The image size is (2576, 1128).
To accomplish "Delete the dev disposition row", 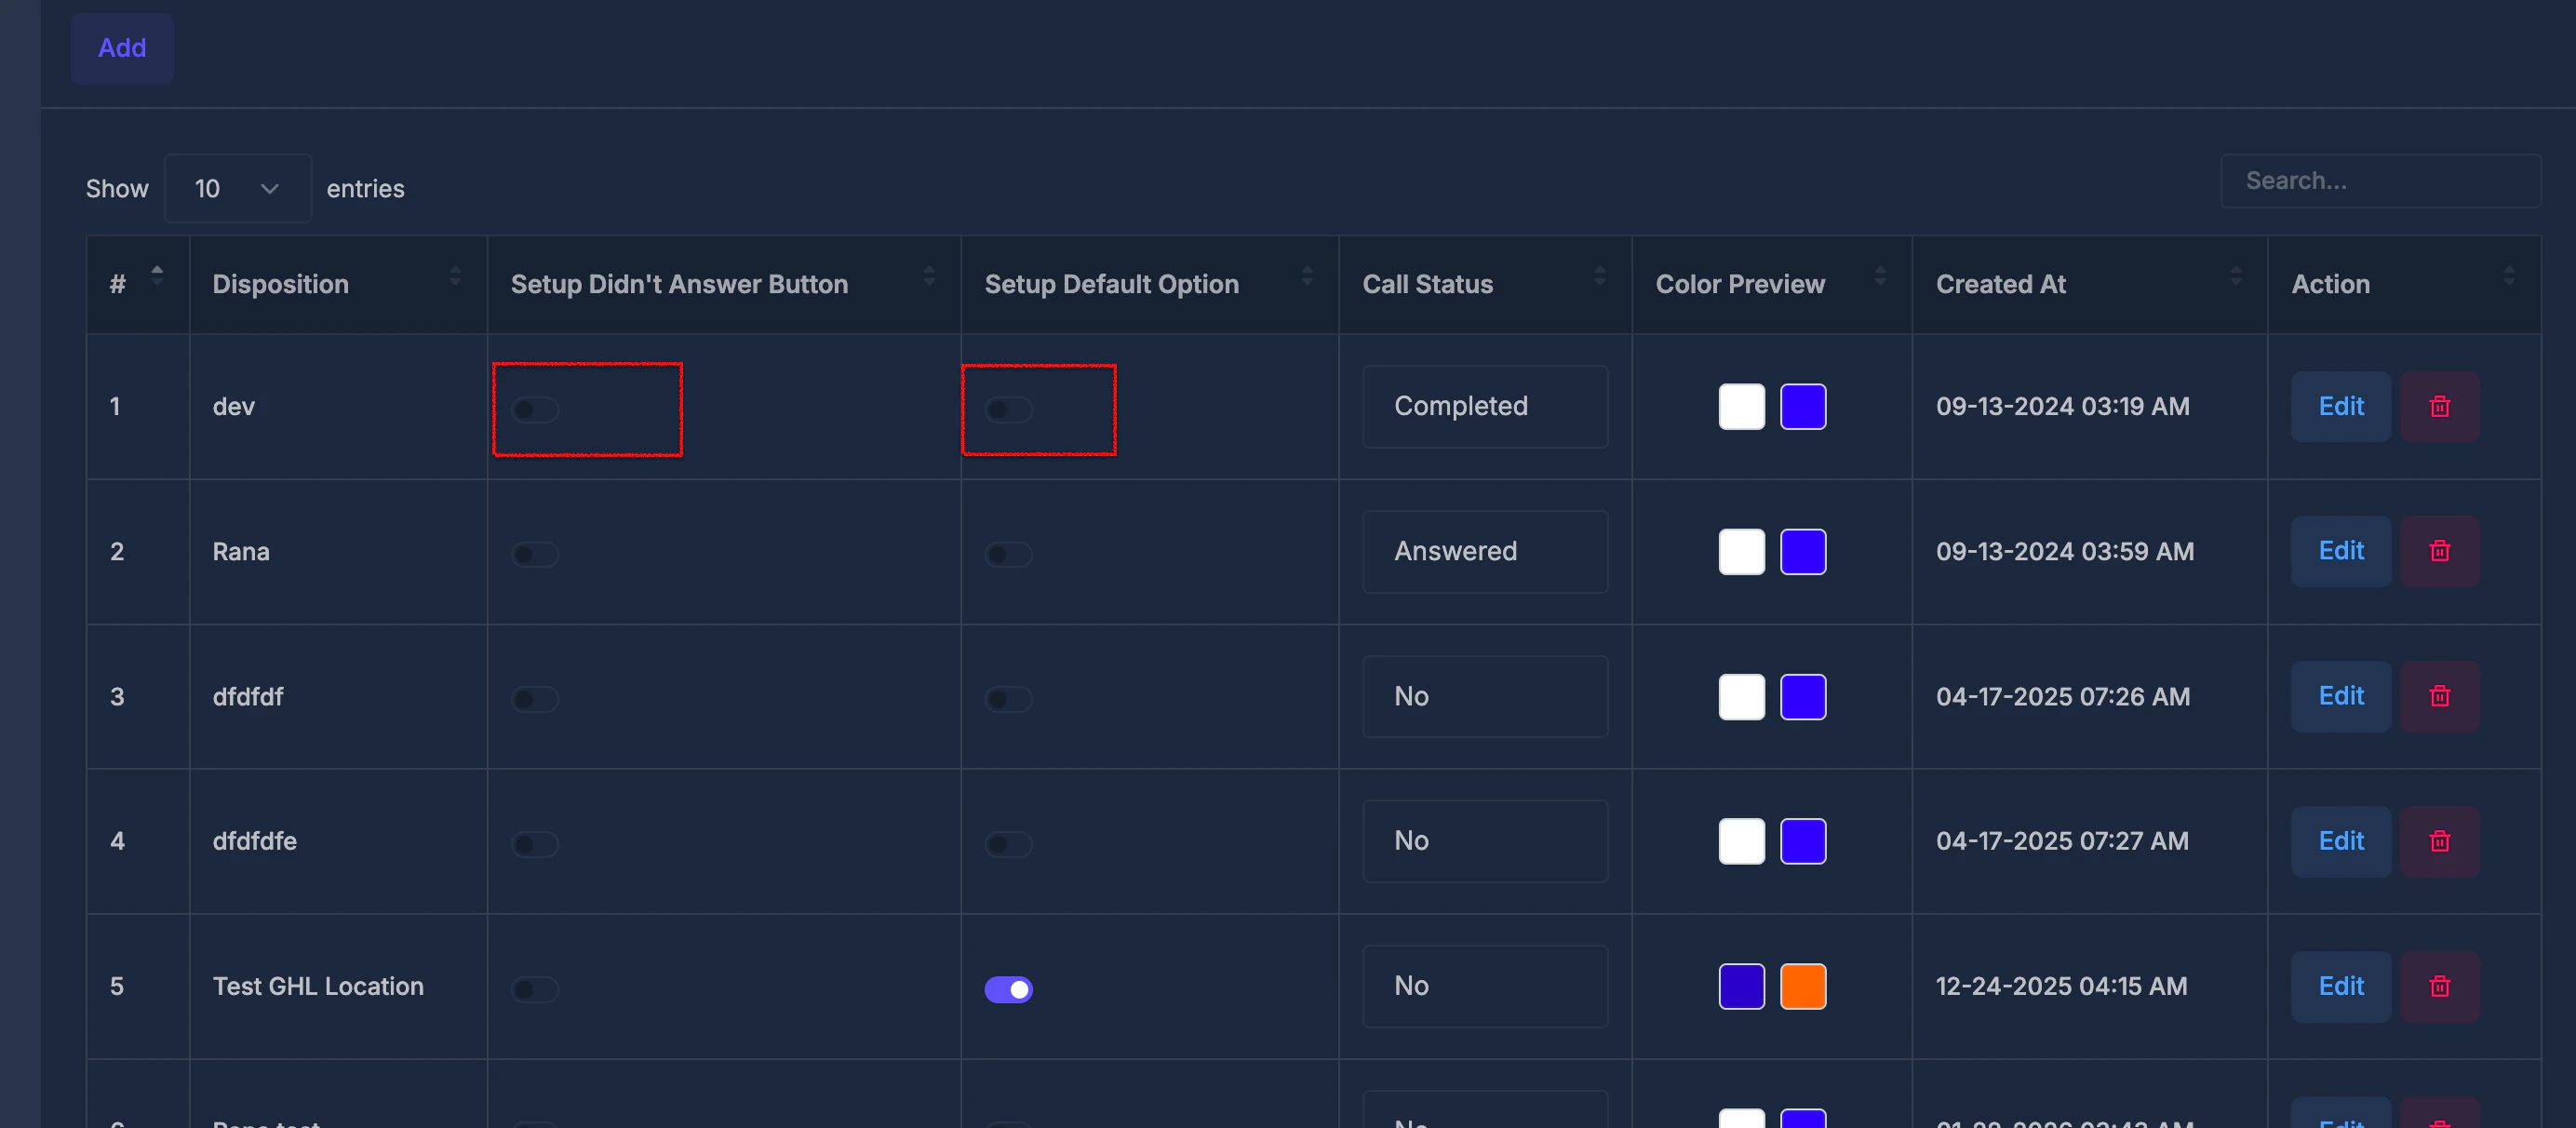I will pyautogui.click(x=2438, y=406).
